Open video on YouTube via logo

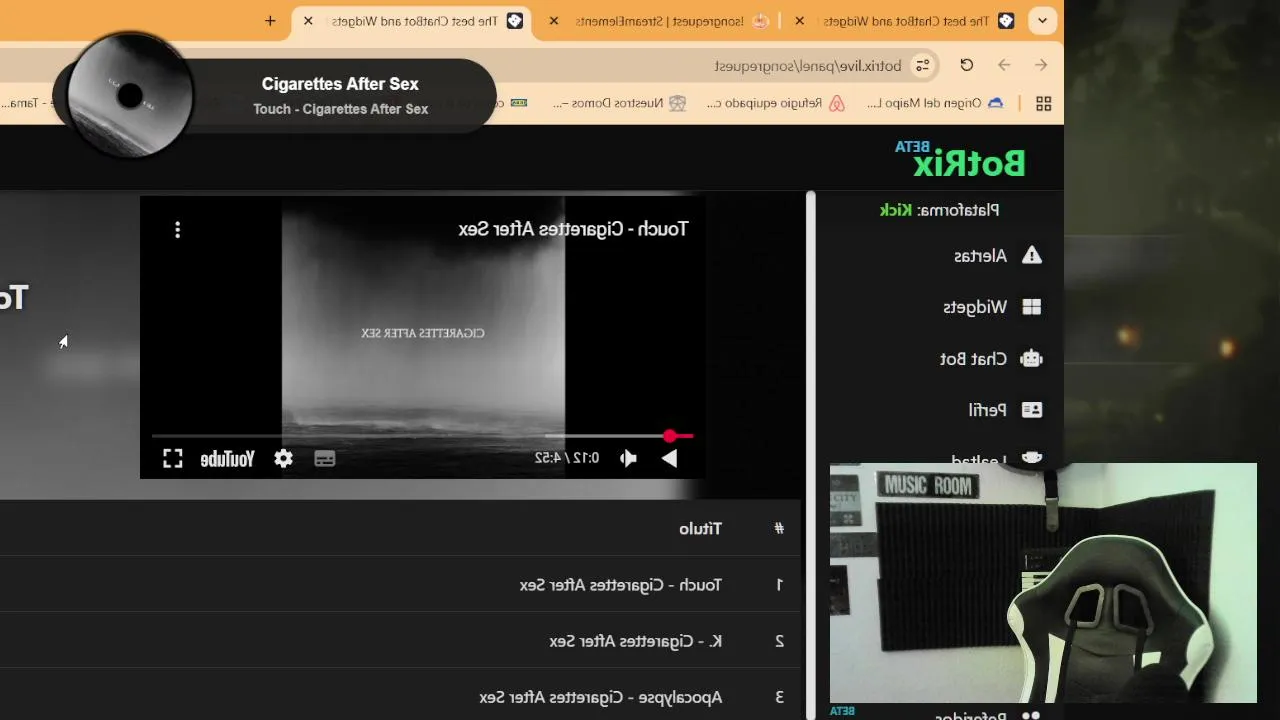point(227,459)
